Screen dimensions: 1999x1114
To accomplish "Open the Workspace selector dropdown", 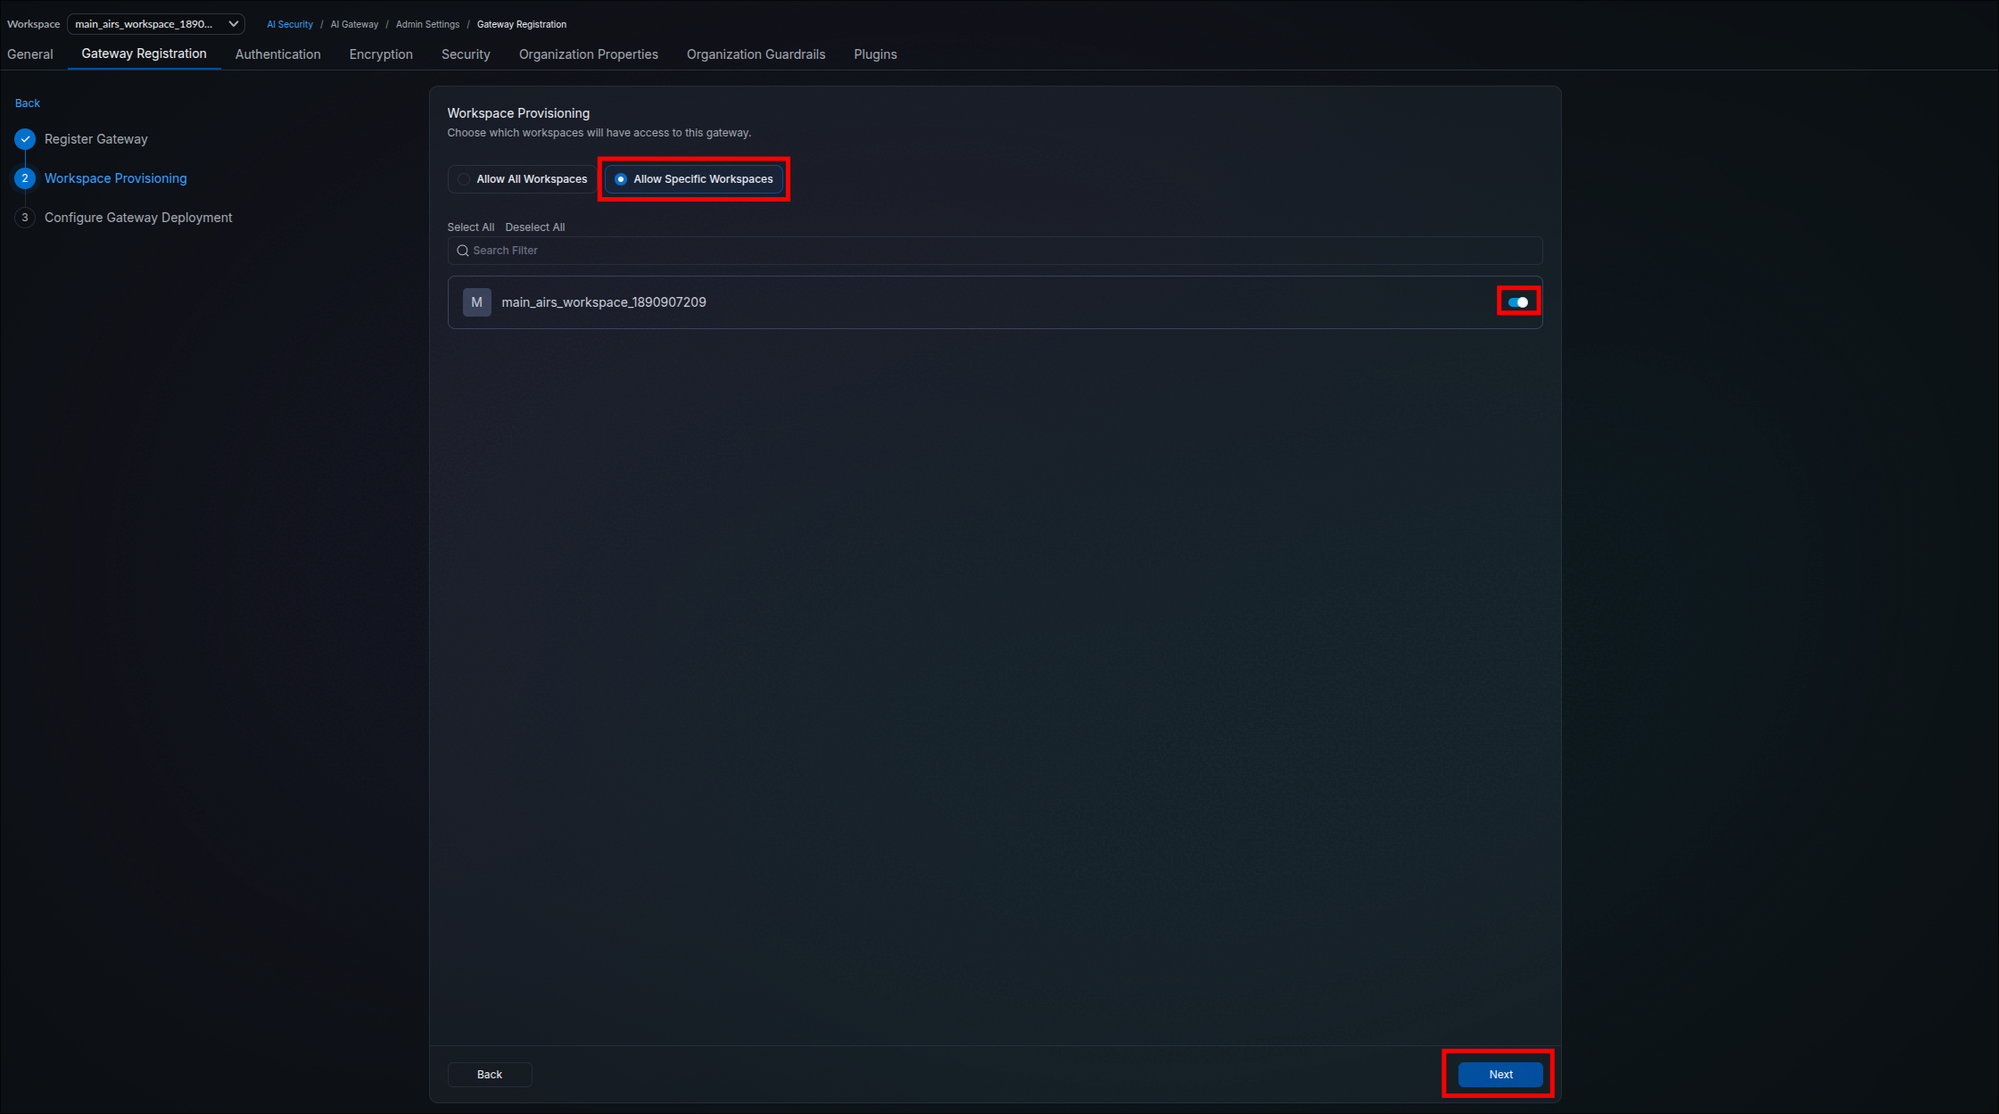I will (x=156, y=24).
